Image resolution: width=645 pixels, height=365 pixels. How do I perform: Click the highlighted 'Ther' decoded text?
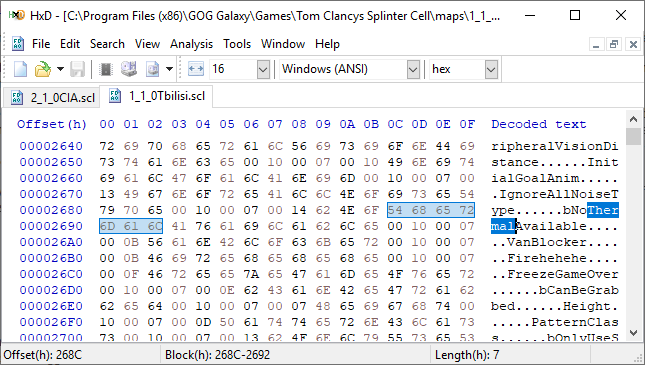pyautogui.click(x=603, y=210)
